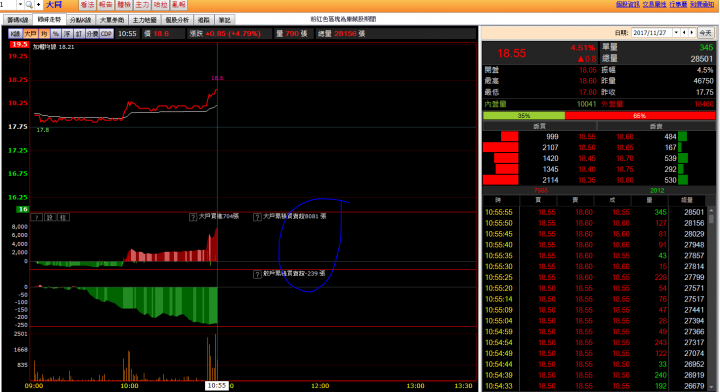Toggle the K線 chart mode button
Image resolution: width=720 pixels, height=392 pixels.
15,34
